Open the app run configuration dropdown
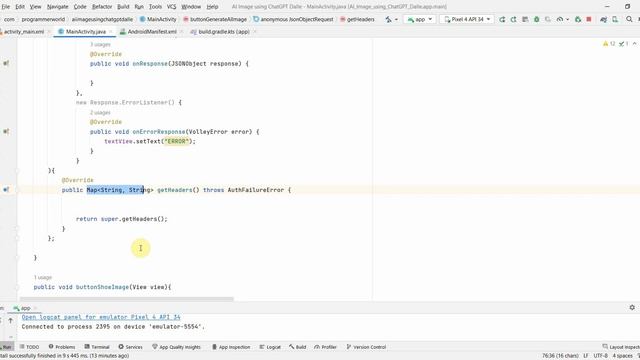 [420, 19]
